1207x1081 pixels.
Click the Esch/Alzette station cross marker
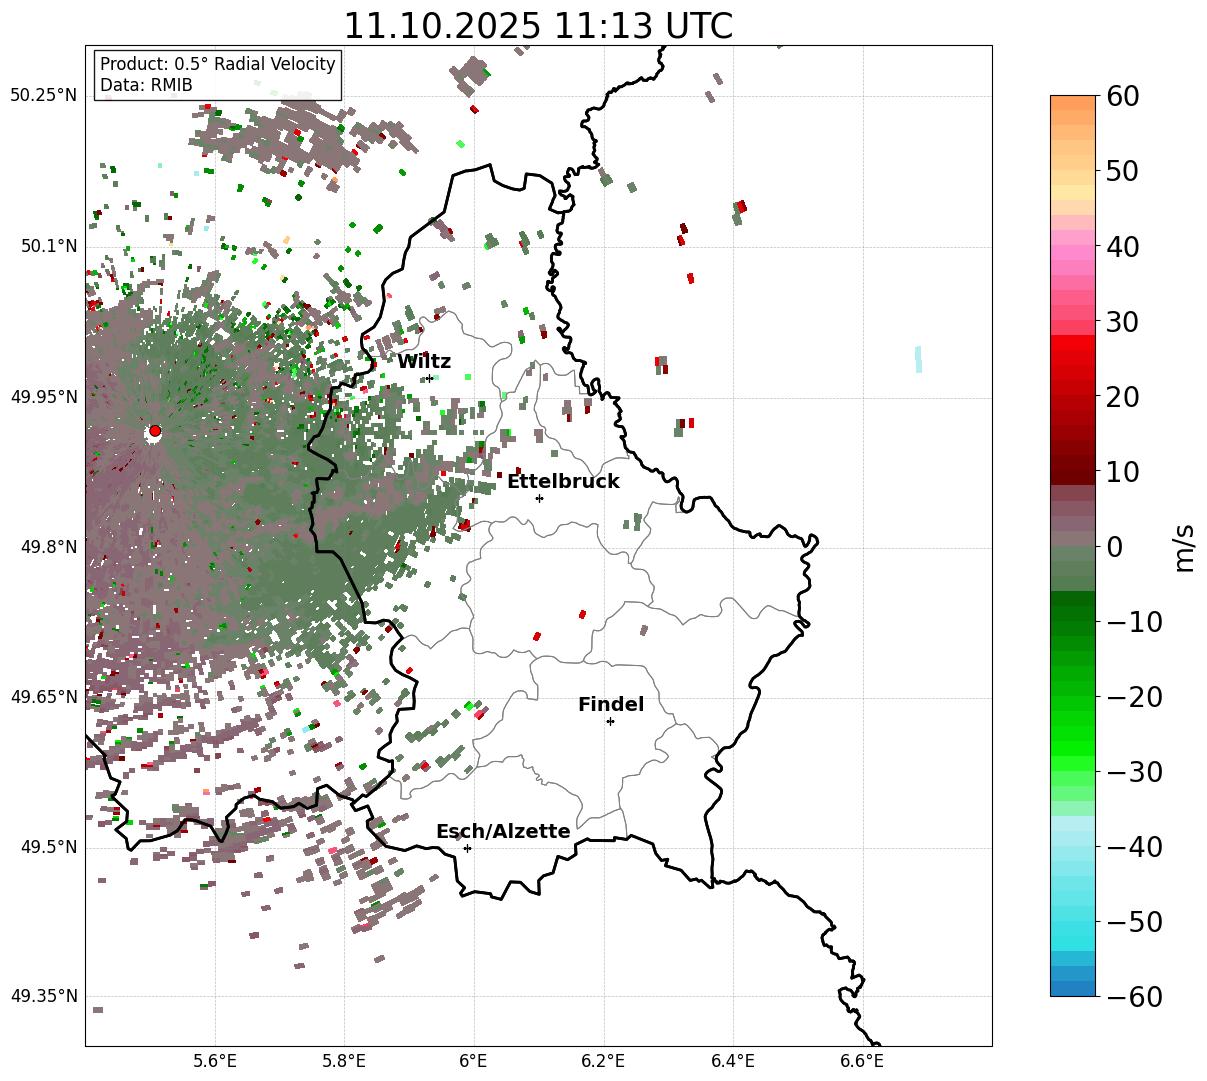click(467, 848)
